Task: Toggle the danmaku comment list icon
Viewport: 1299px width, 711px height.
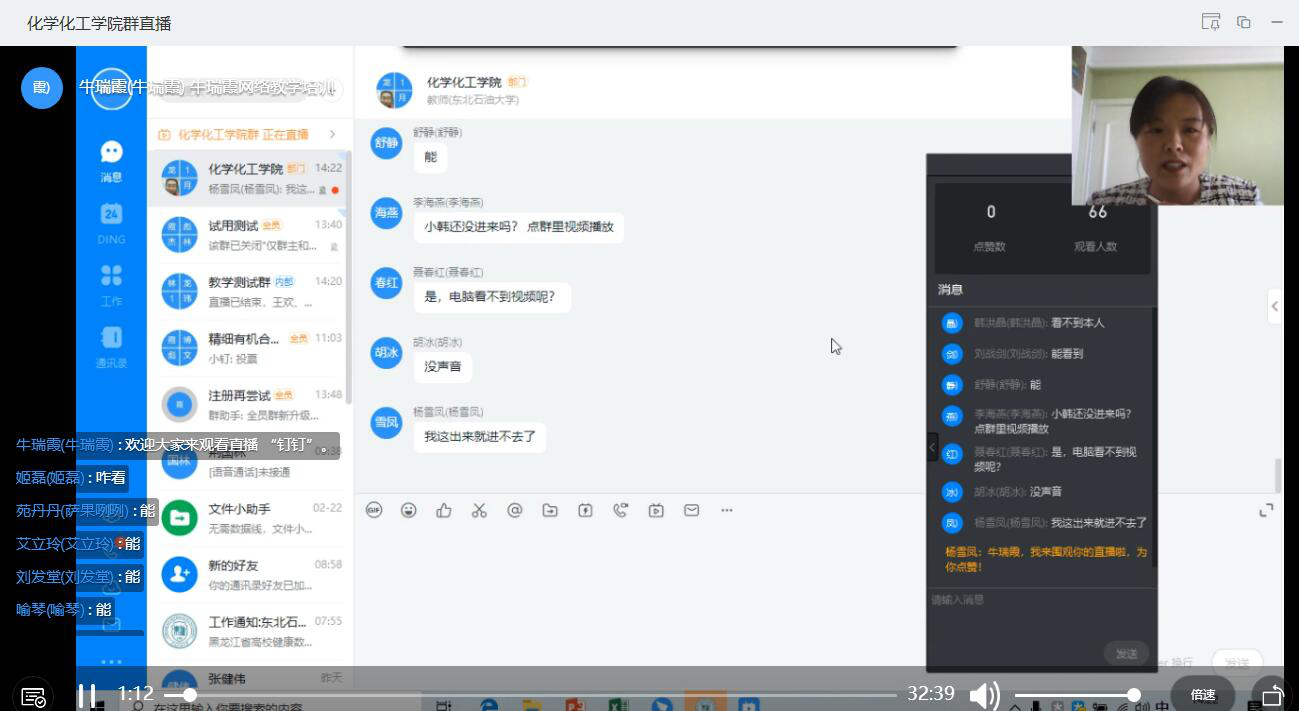Action: coord(32,696)
